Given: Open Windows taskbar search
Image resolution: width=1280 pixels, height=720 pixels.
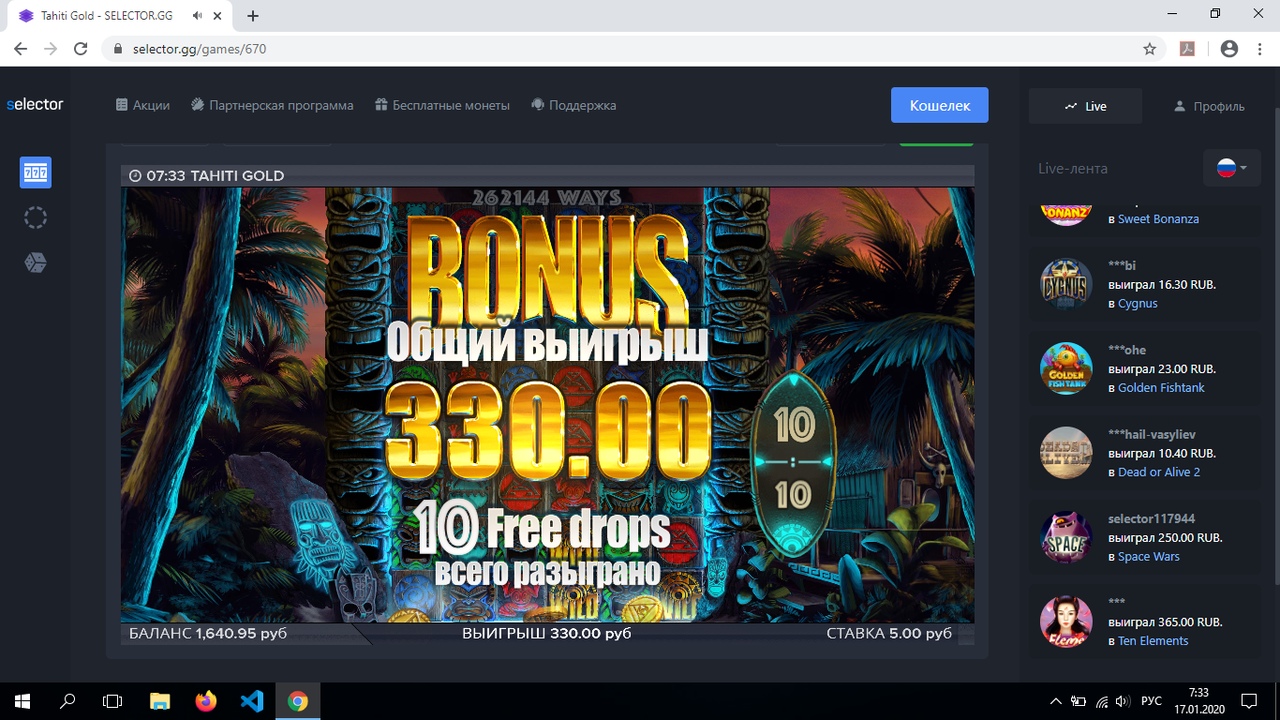Looking at the screenshot, I should [x=68, y=701].
